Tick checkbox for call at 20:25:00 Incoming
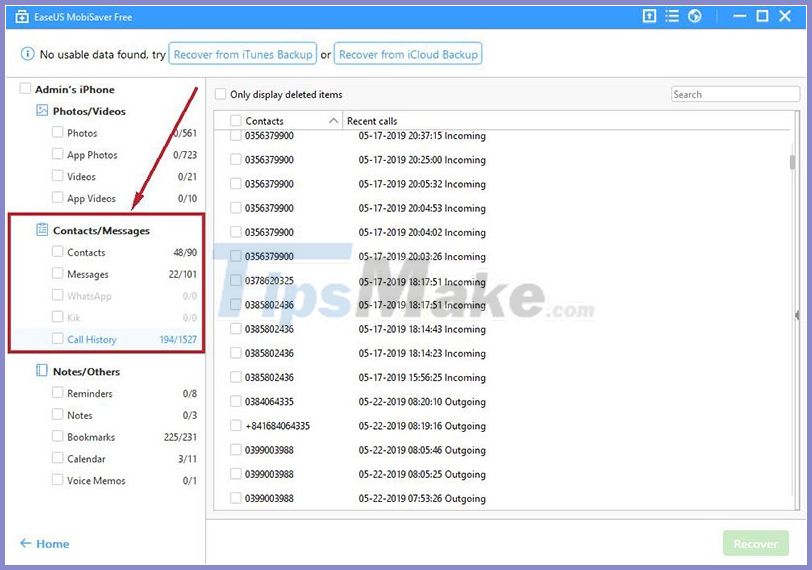 [236, 159]
